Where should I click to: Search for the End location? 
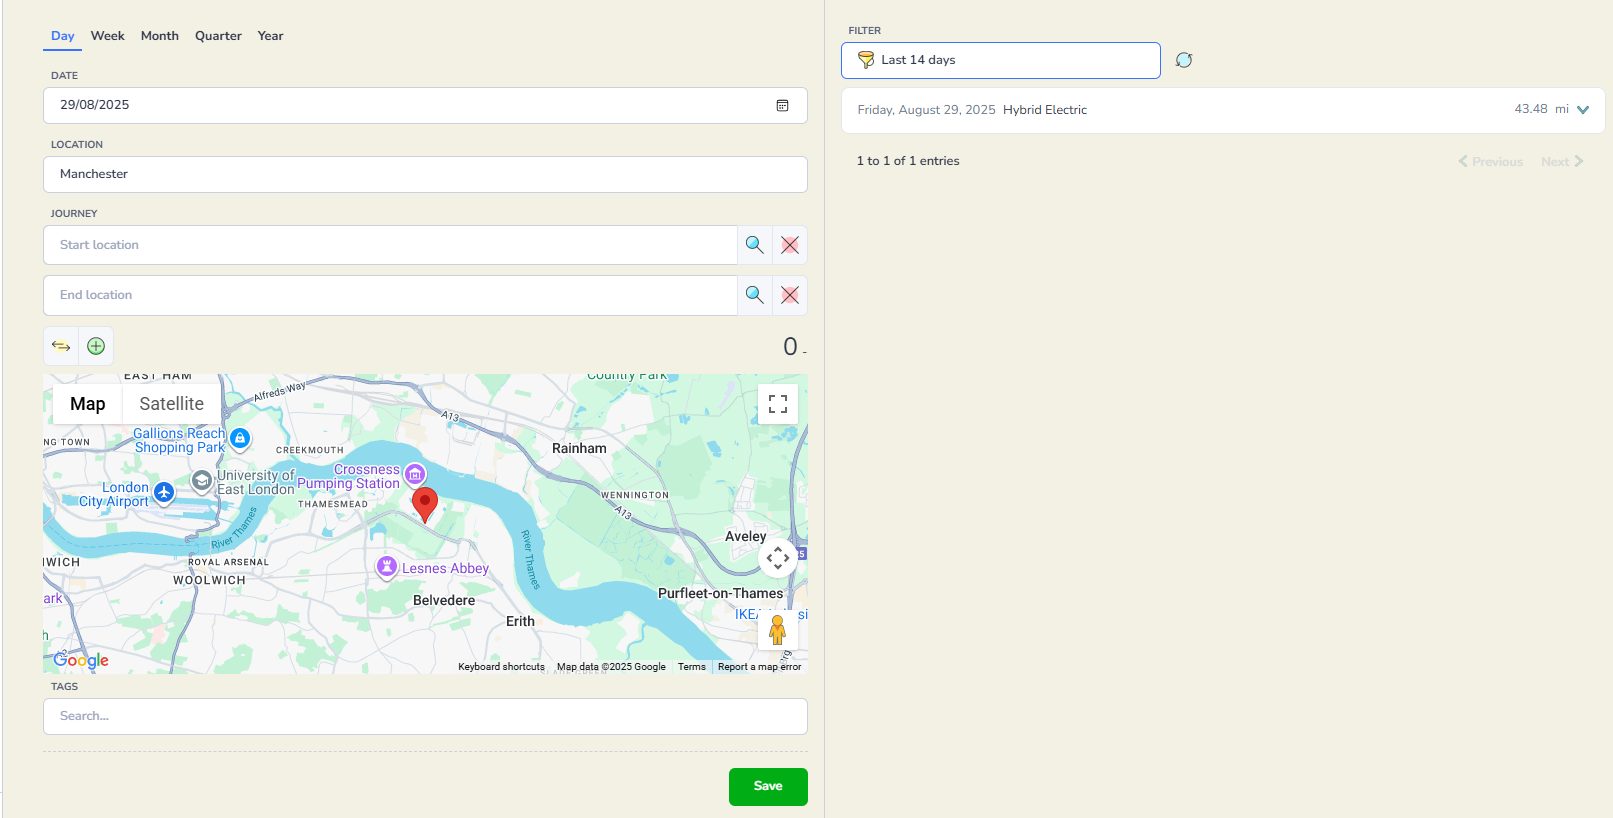(754, 295)
